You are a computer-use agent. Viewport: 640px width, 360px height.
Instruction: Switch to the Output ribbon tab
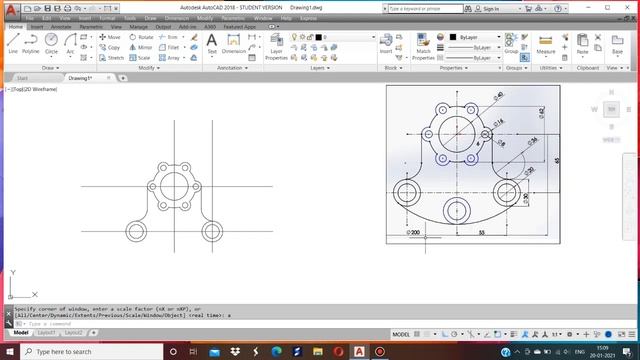163,27
